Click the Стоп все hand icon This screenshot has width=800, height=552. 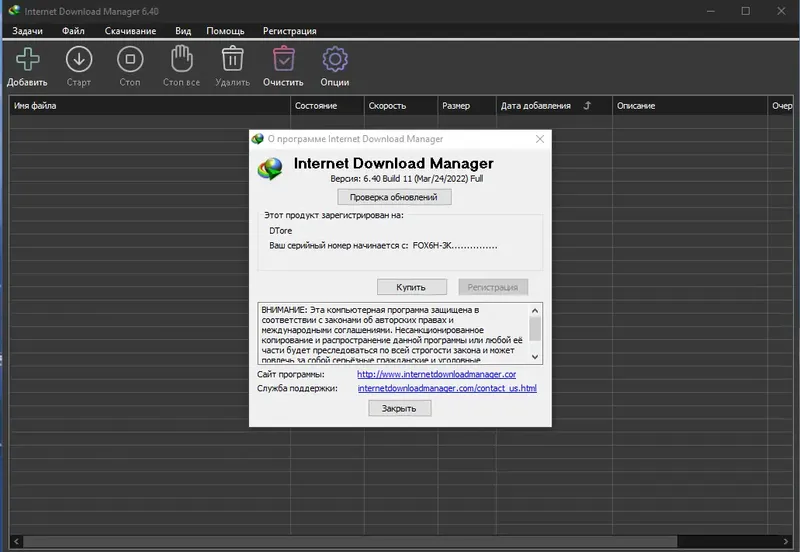click(x=182, y=59)
